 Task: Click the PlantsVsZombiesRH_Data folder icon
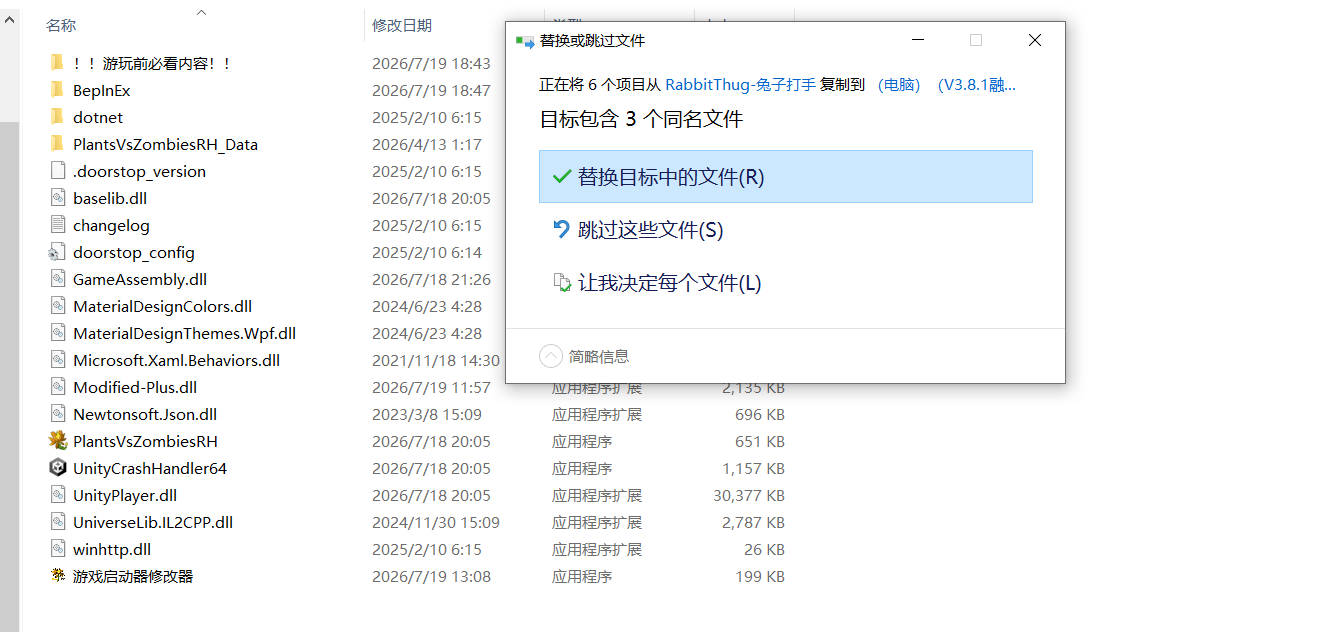[57, 144]
